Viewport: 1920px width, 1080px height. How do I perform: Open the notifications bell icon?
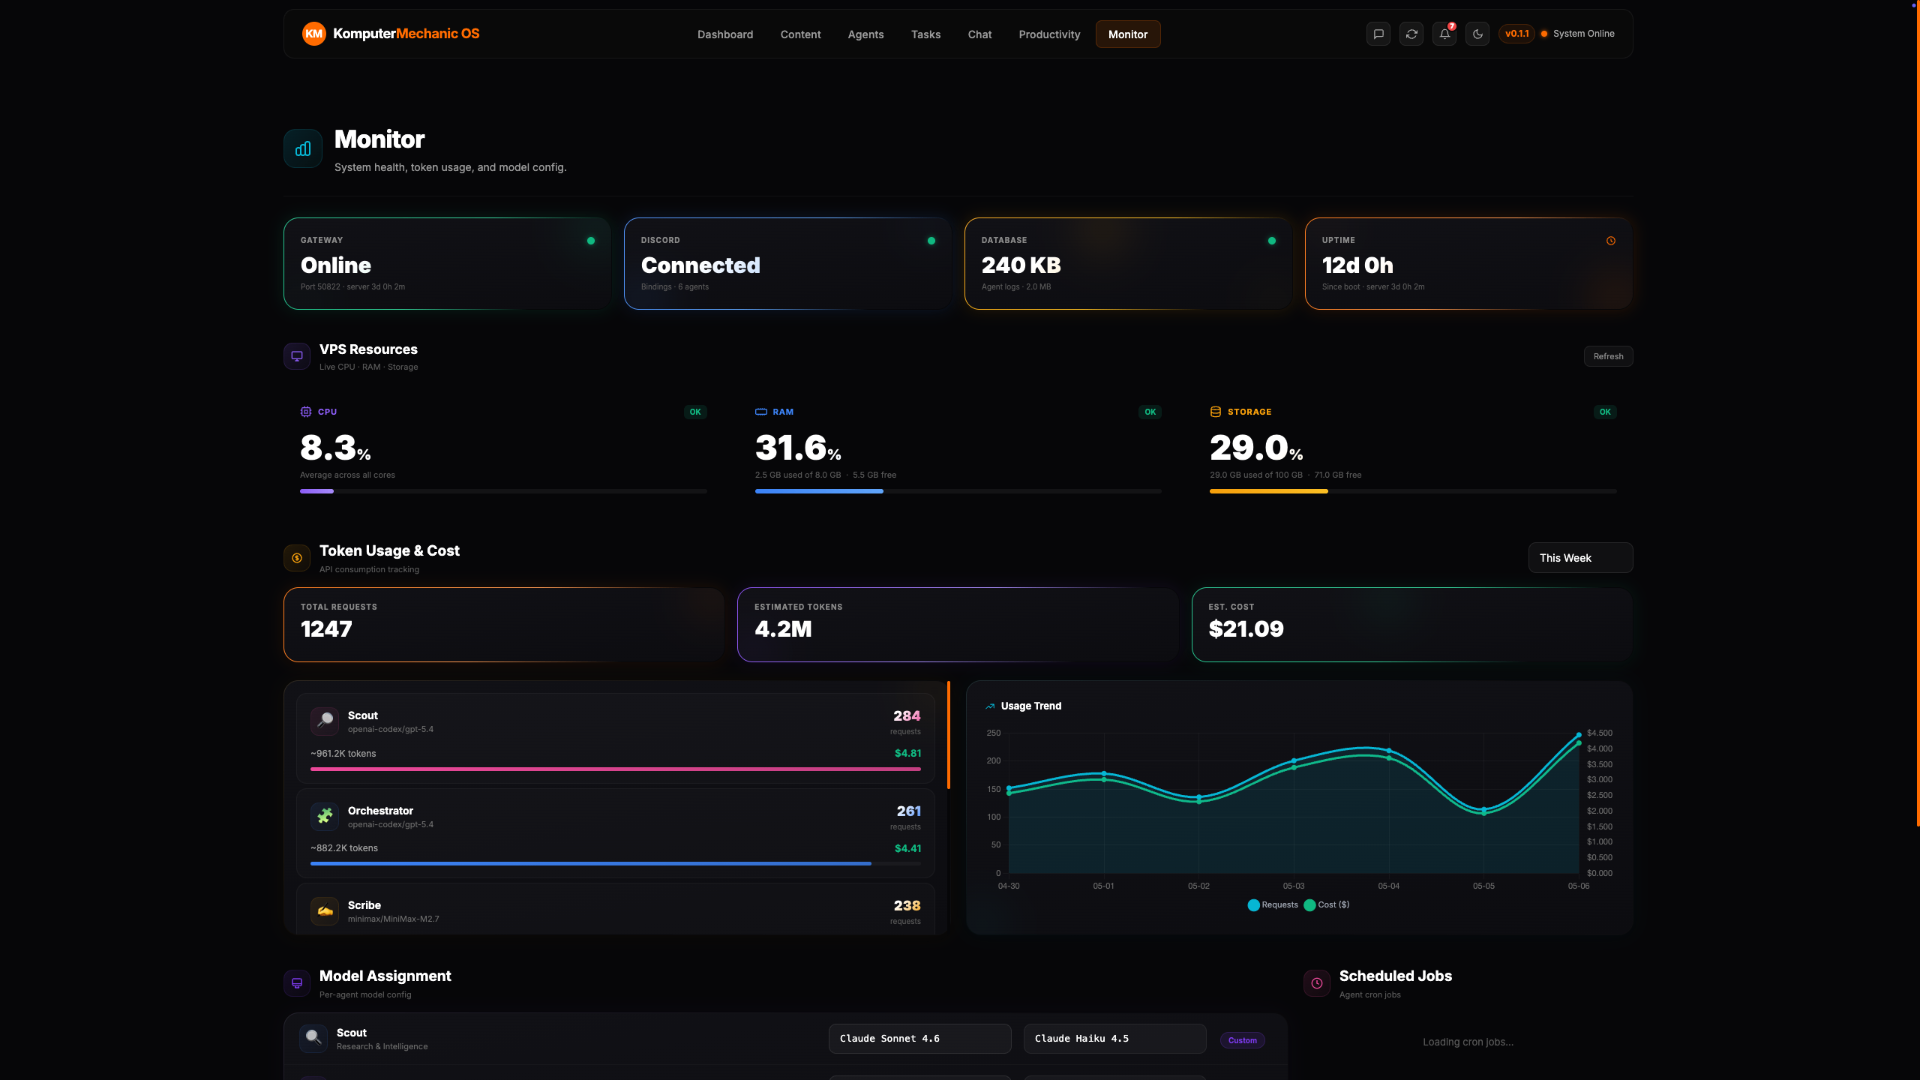click(1444, 34)
